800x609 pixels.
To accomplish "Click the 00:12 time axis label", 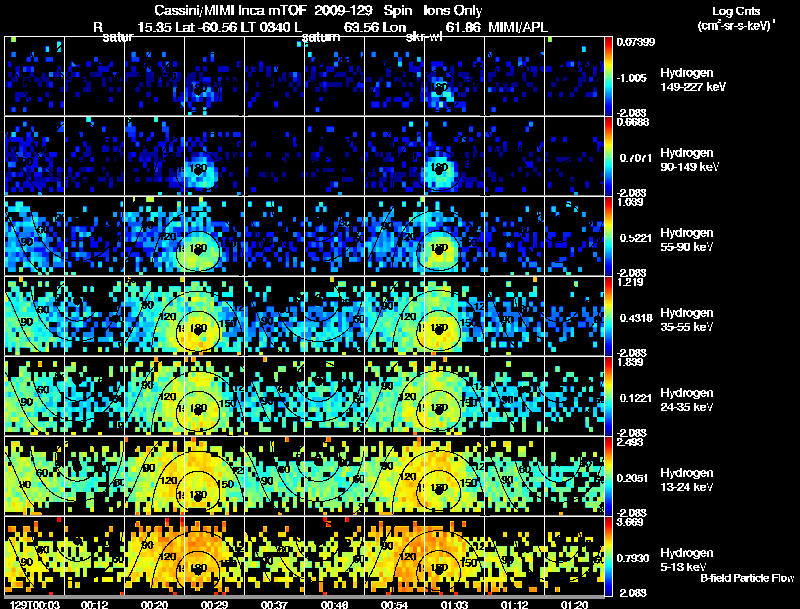I will [94, 605].
